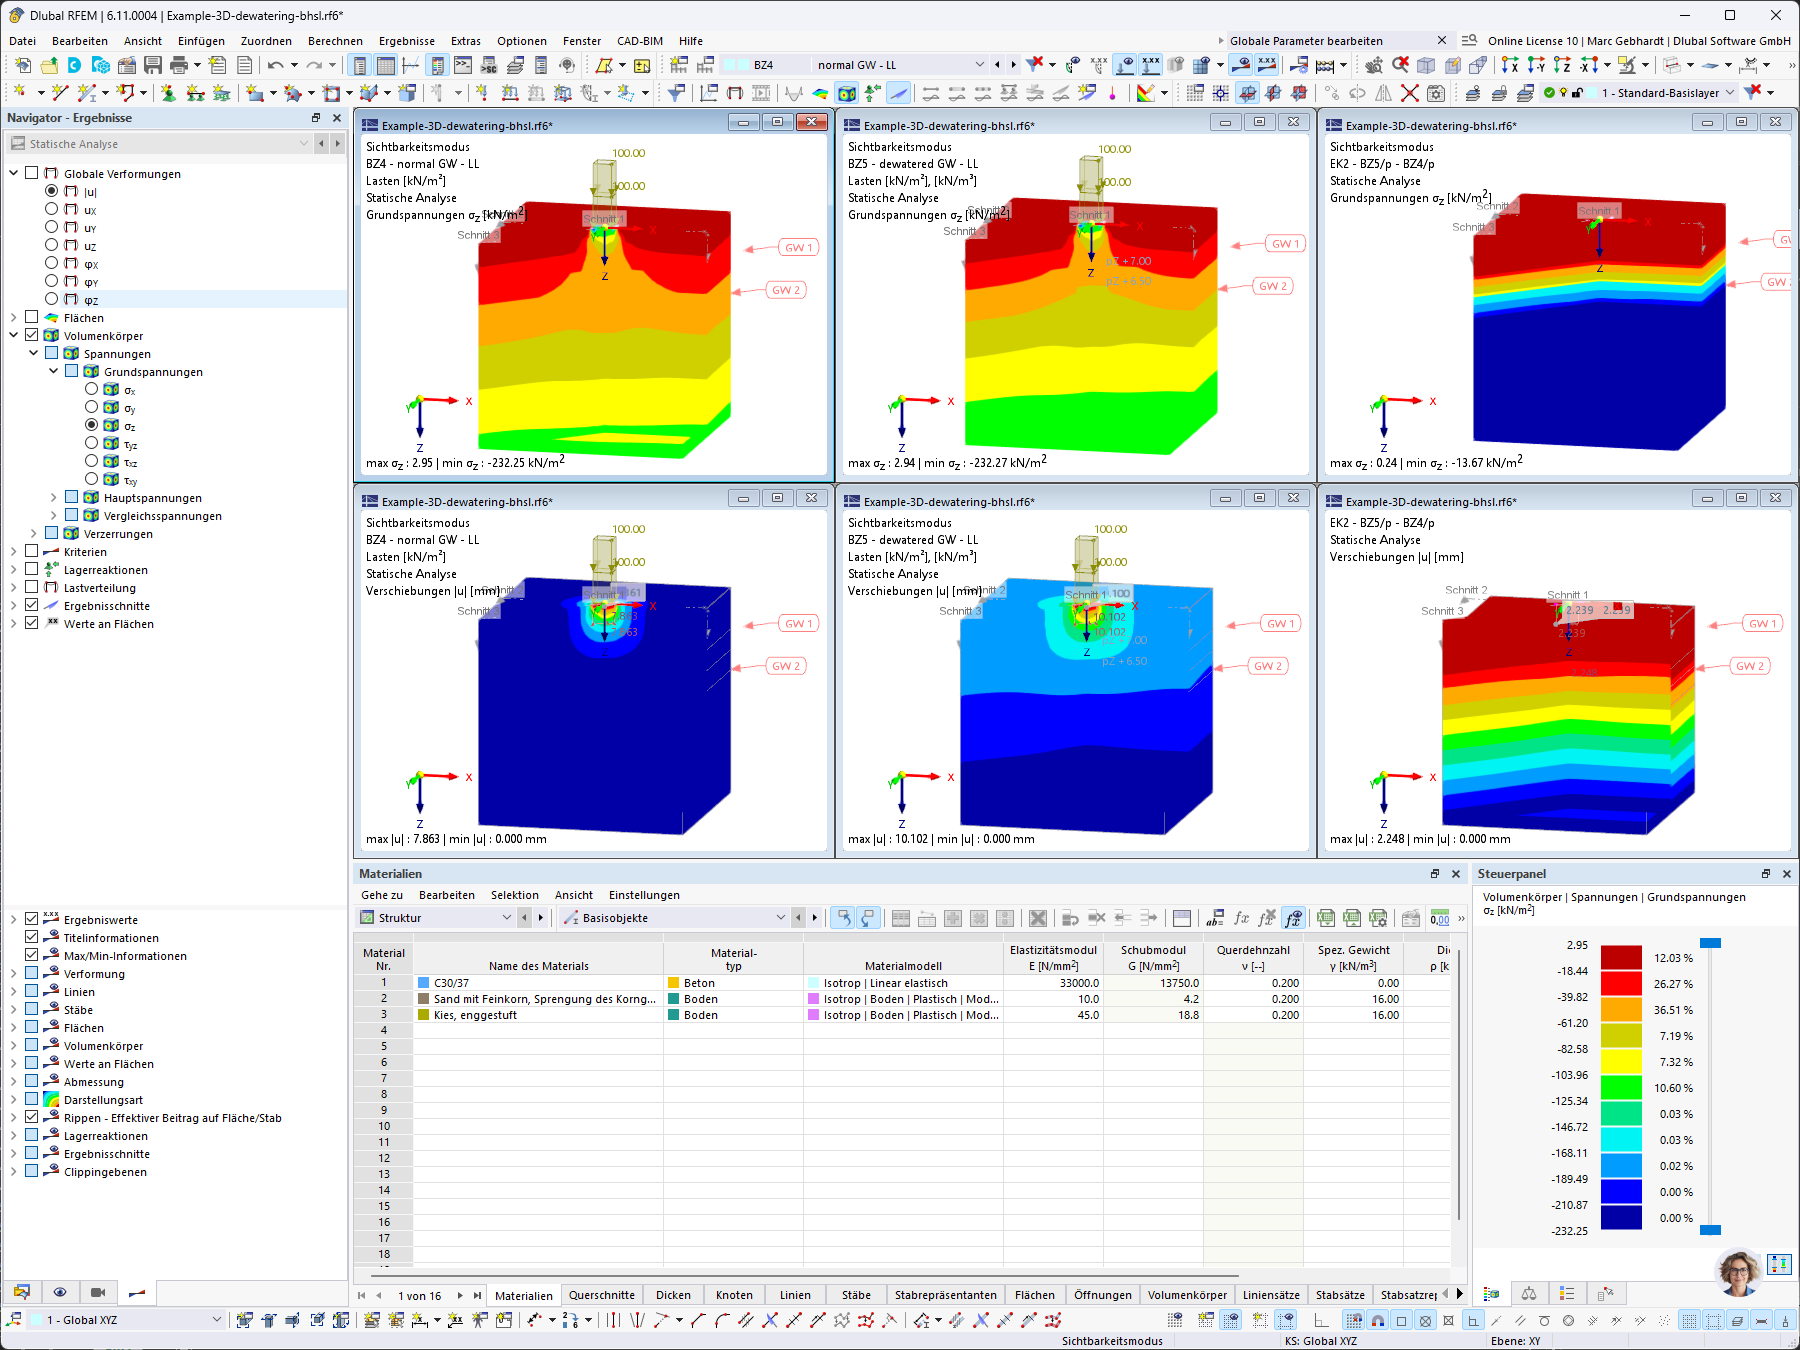
Task: Toggle the Globale Verformungen checkbox
Action: [x=31, y=173]
